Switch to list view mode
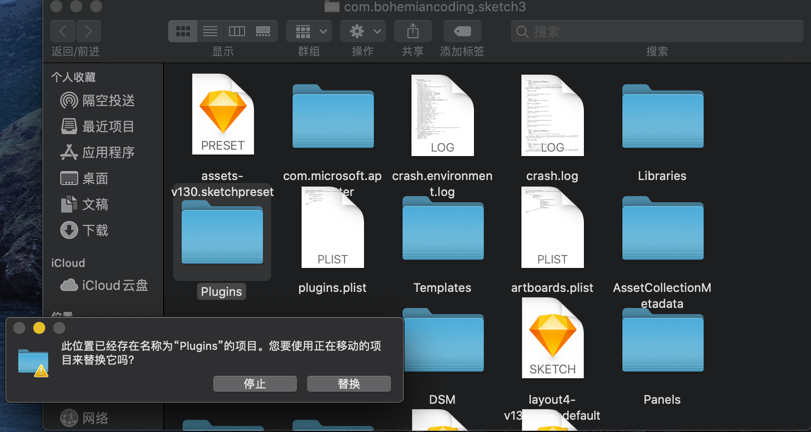The width and height of the screenshot is (811, 432). (x=210, y=32)
